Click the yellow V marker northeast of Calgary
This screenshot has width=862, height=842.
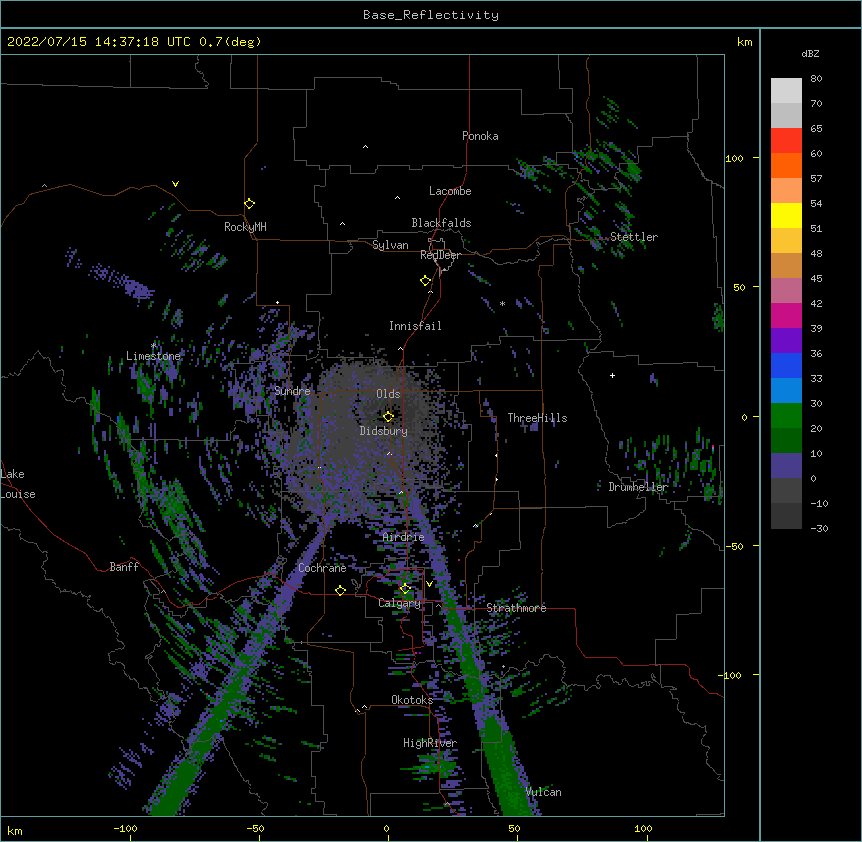(429, 584)
